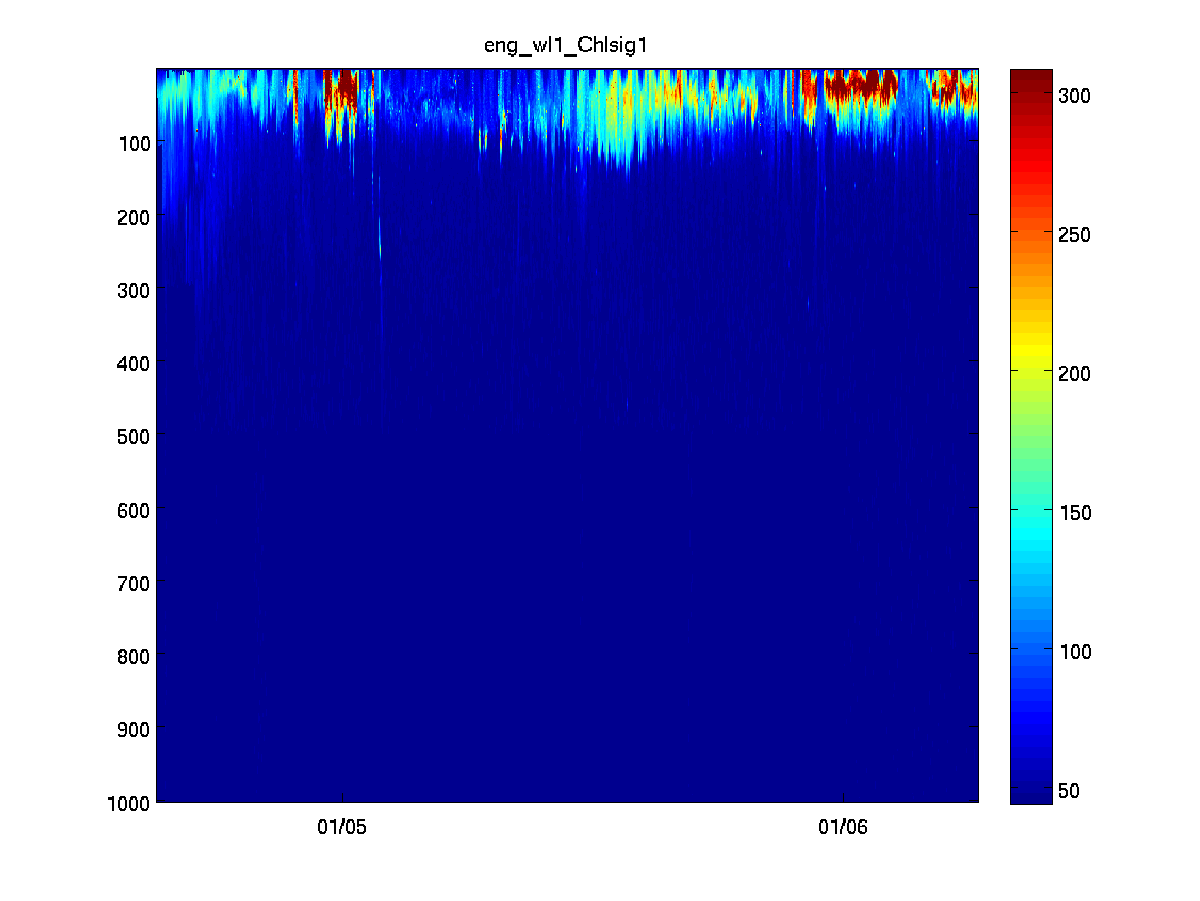Click the plot title eng_wl1_Chlsig1
The image size is (1200, 901).
pos(568,45)
